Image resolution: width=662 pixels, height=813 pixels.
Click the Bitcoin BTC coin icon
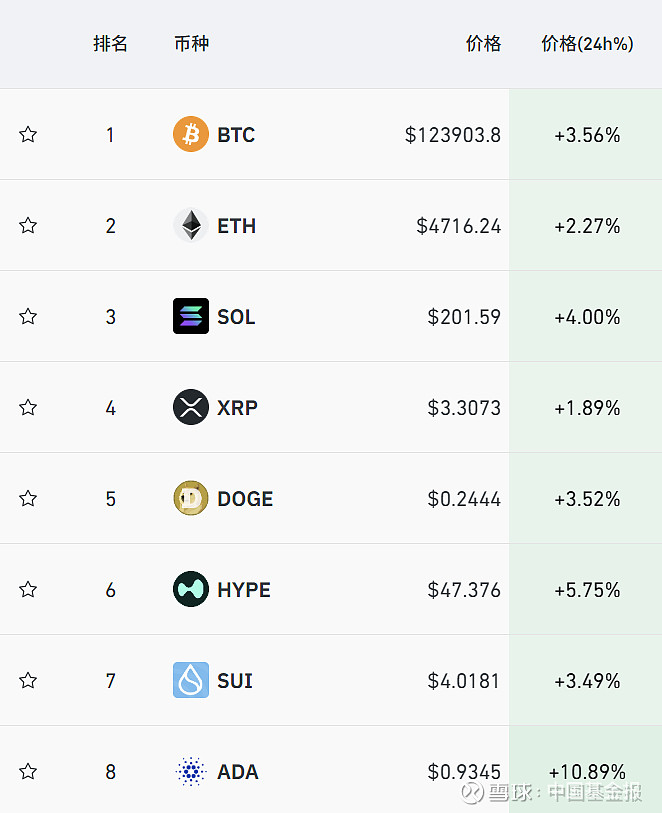click(x=191, y=134)
